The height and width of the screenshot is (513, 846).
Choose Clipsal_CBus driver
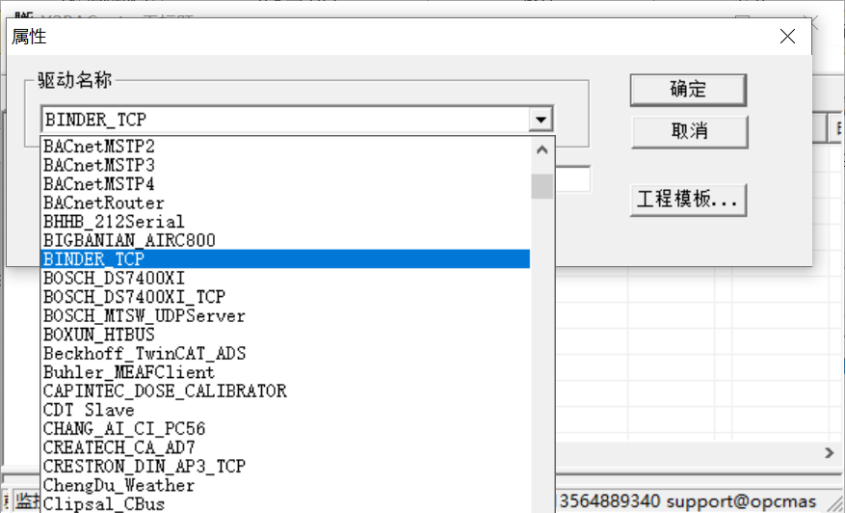(285, 504)
